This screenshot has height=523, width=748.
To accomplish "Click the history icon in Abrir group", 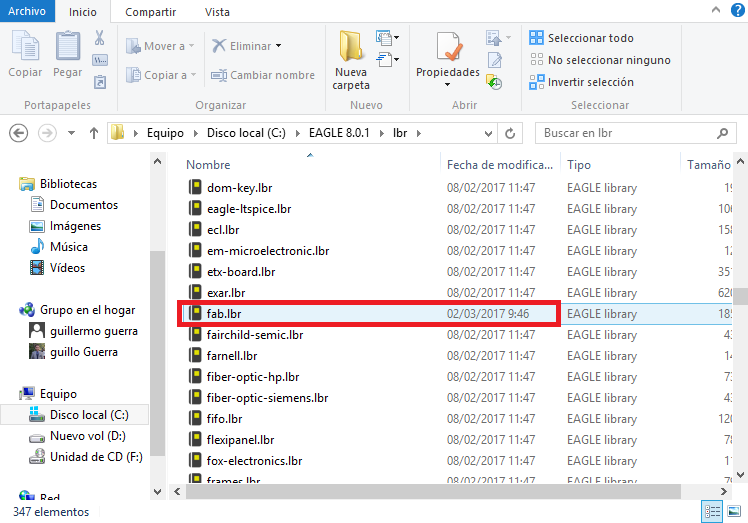I will click(x=494, y=82).
